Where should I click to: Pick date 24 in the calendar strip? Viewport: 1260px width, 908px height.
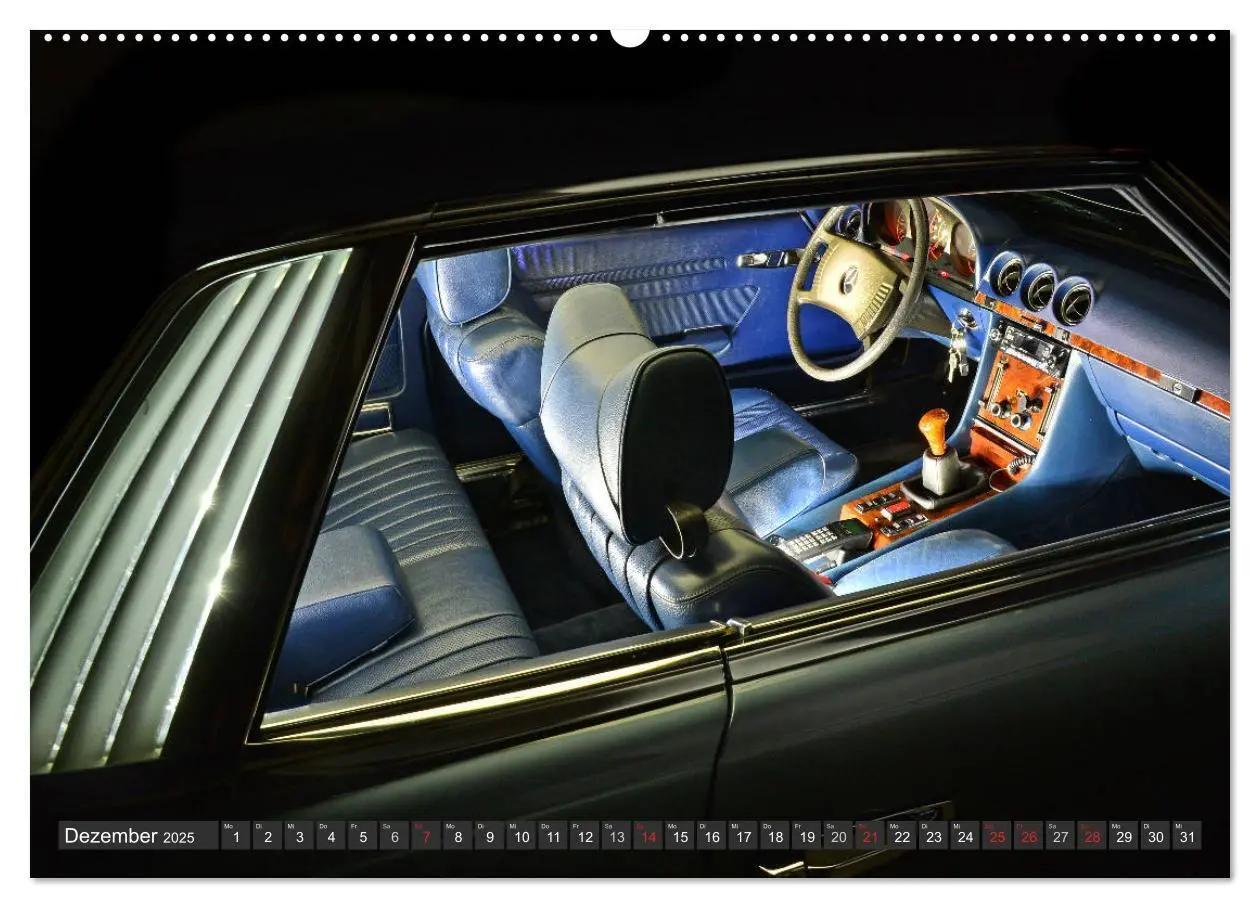965,836
